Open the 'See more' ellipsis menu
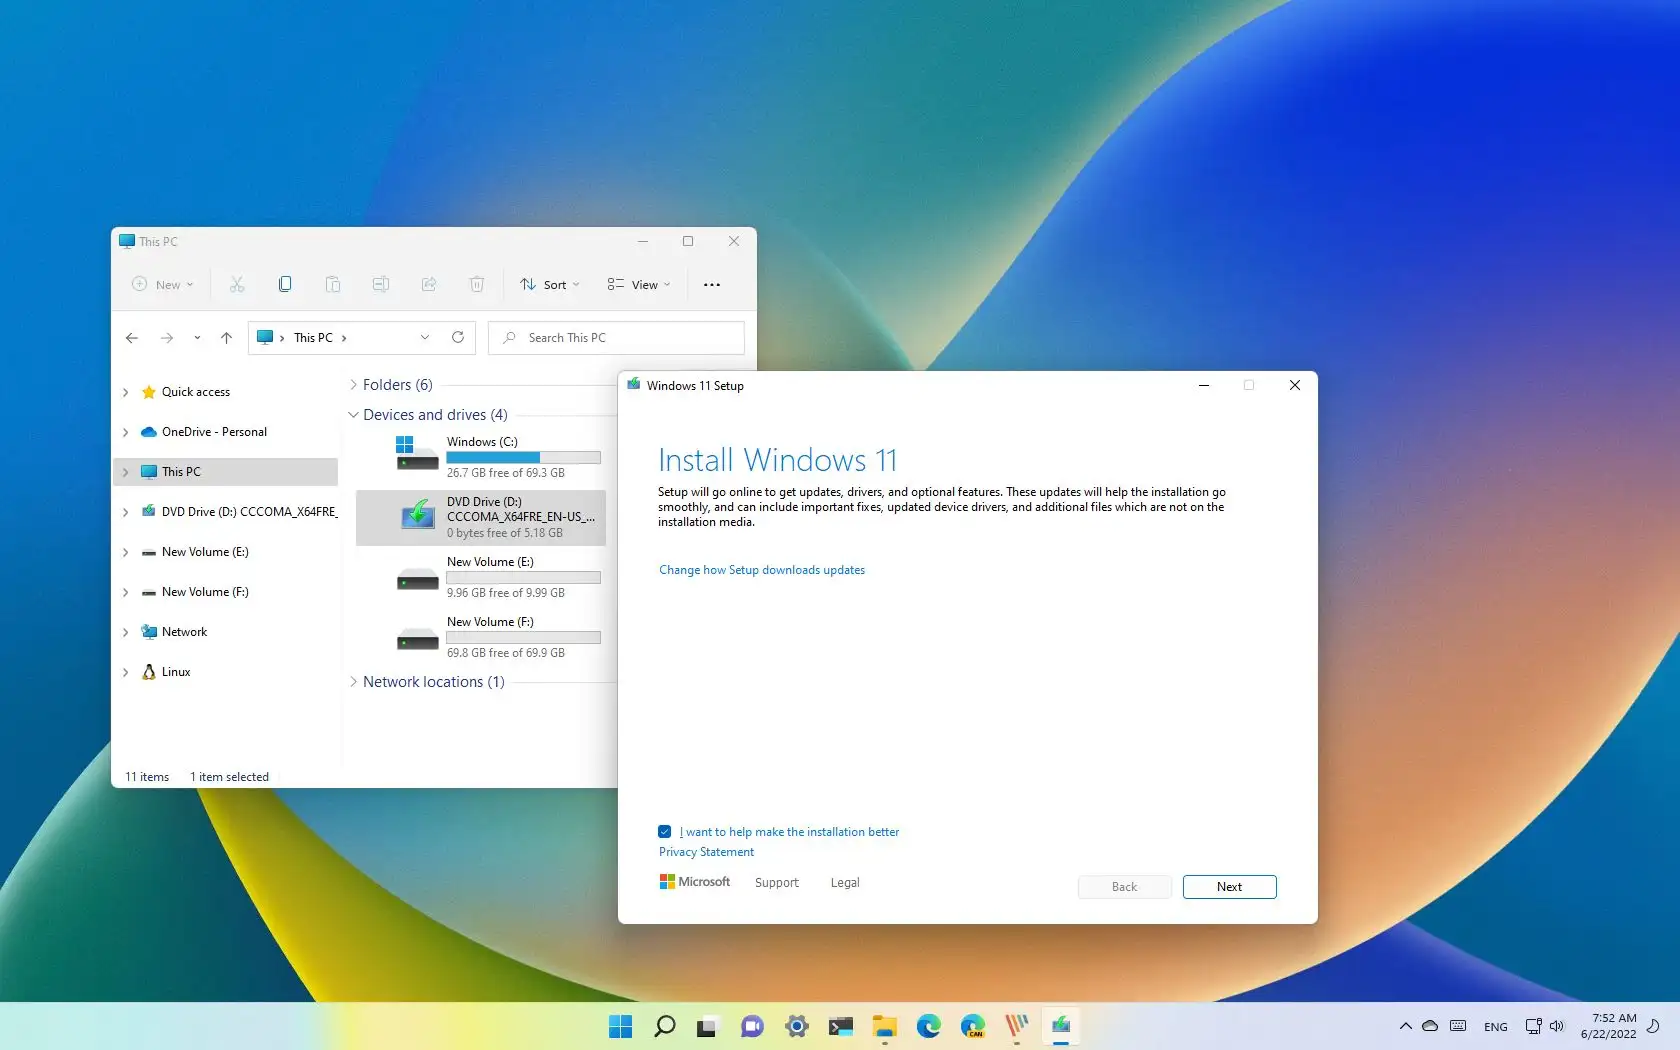1680x1050 pixels. tap(712, 284)
